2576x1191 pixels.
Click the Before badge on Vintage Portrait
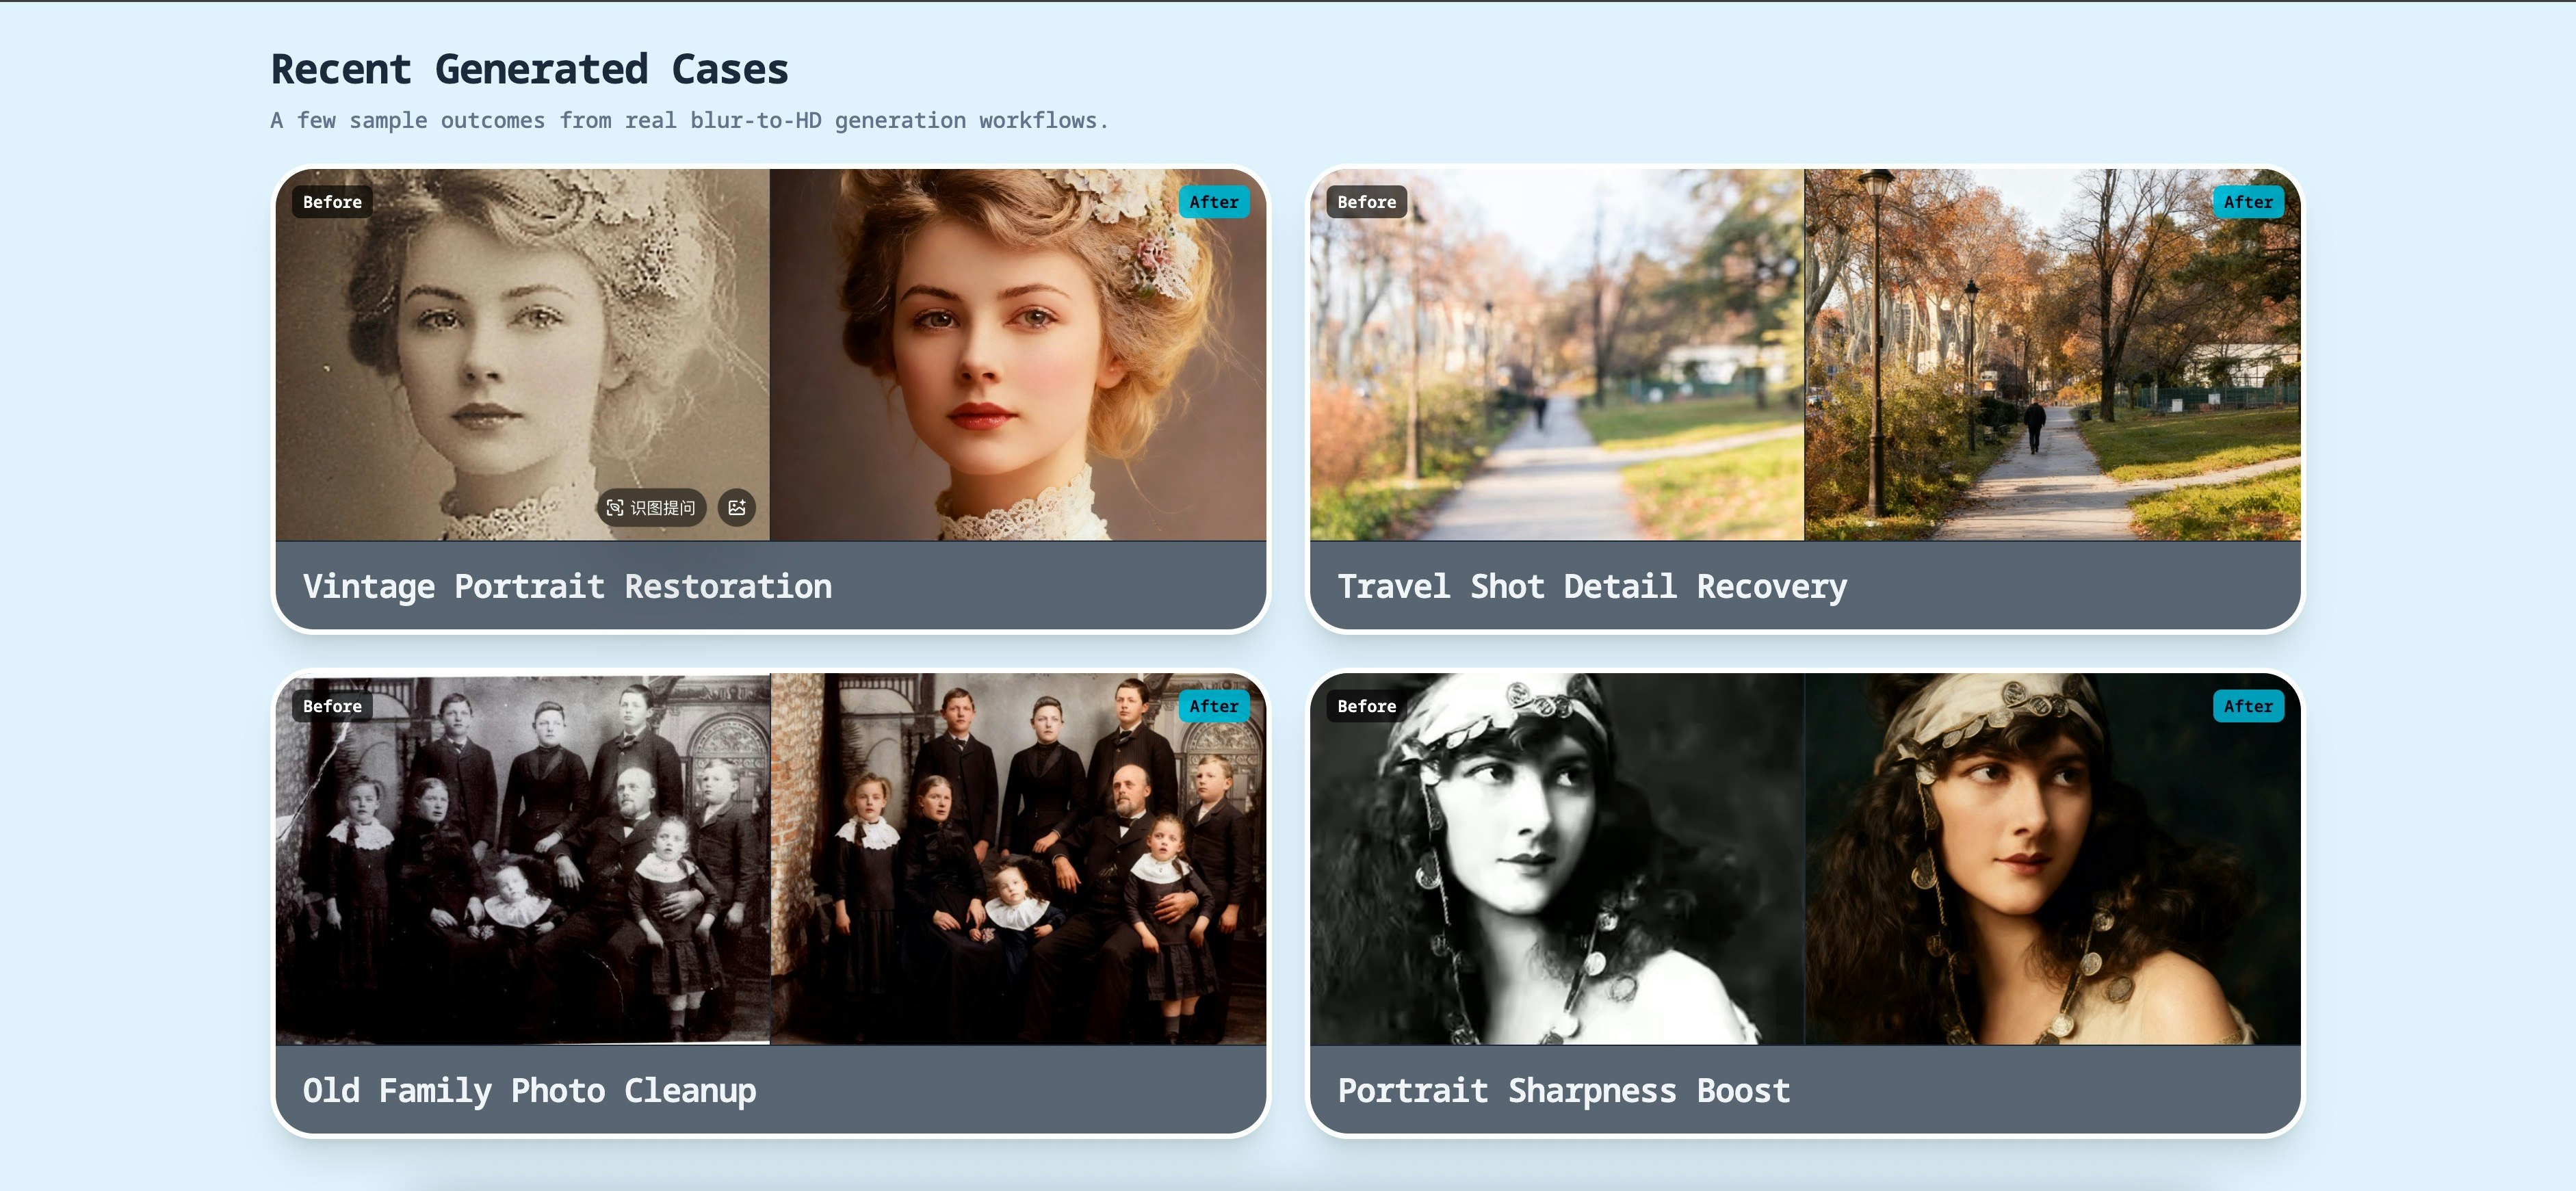point(332,202)
